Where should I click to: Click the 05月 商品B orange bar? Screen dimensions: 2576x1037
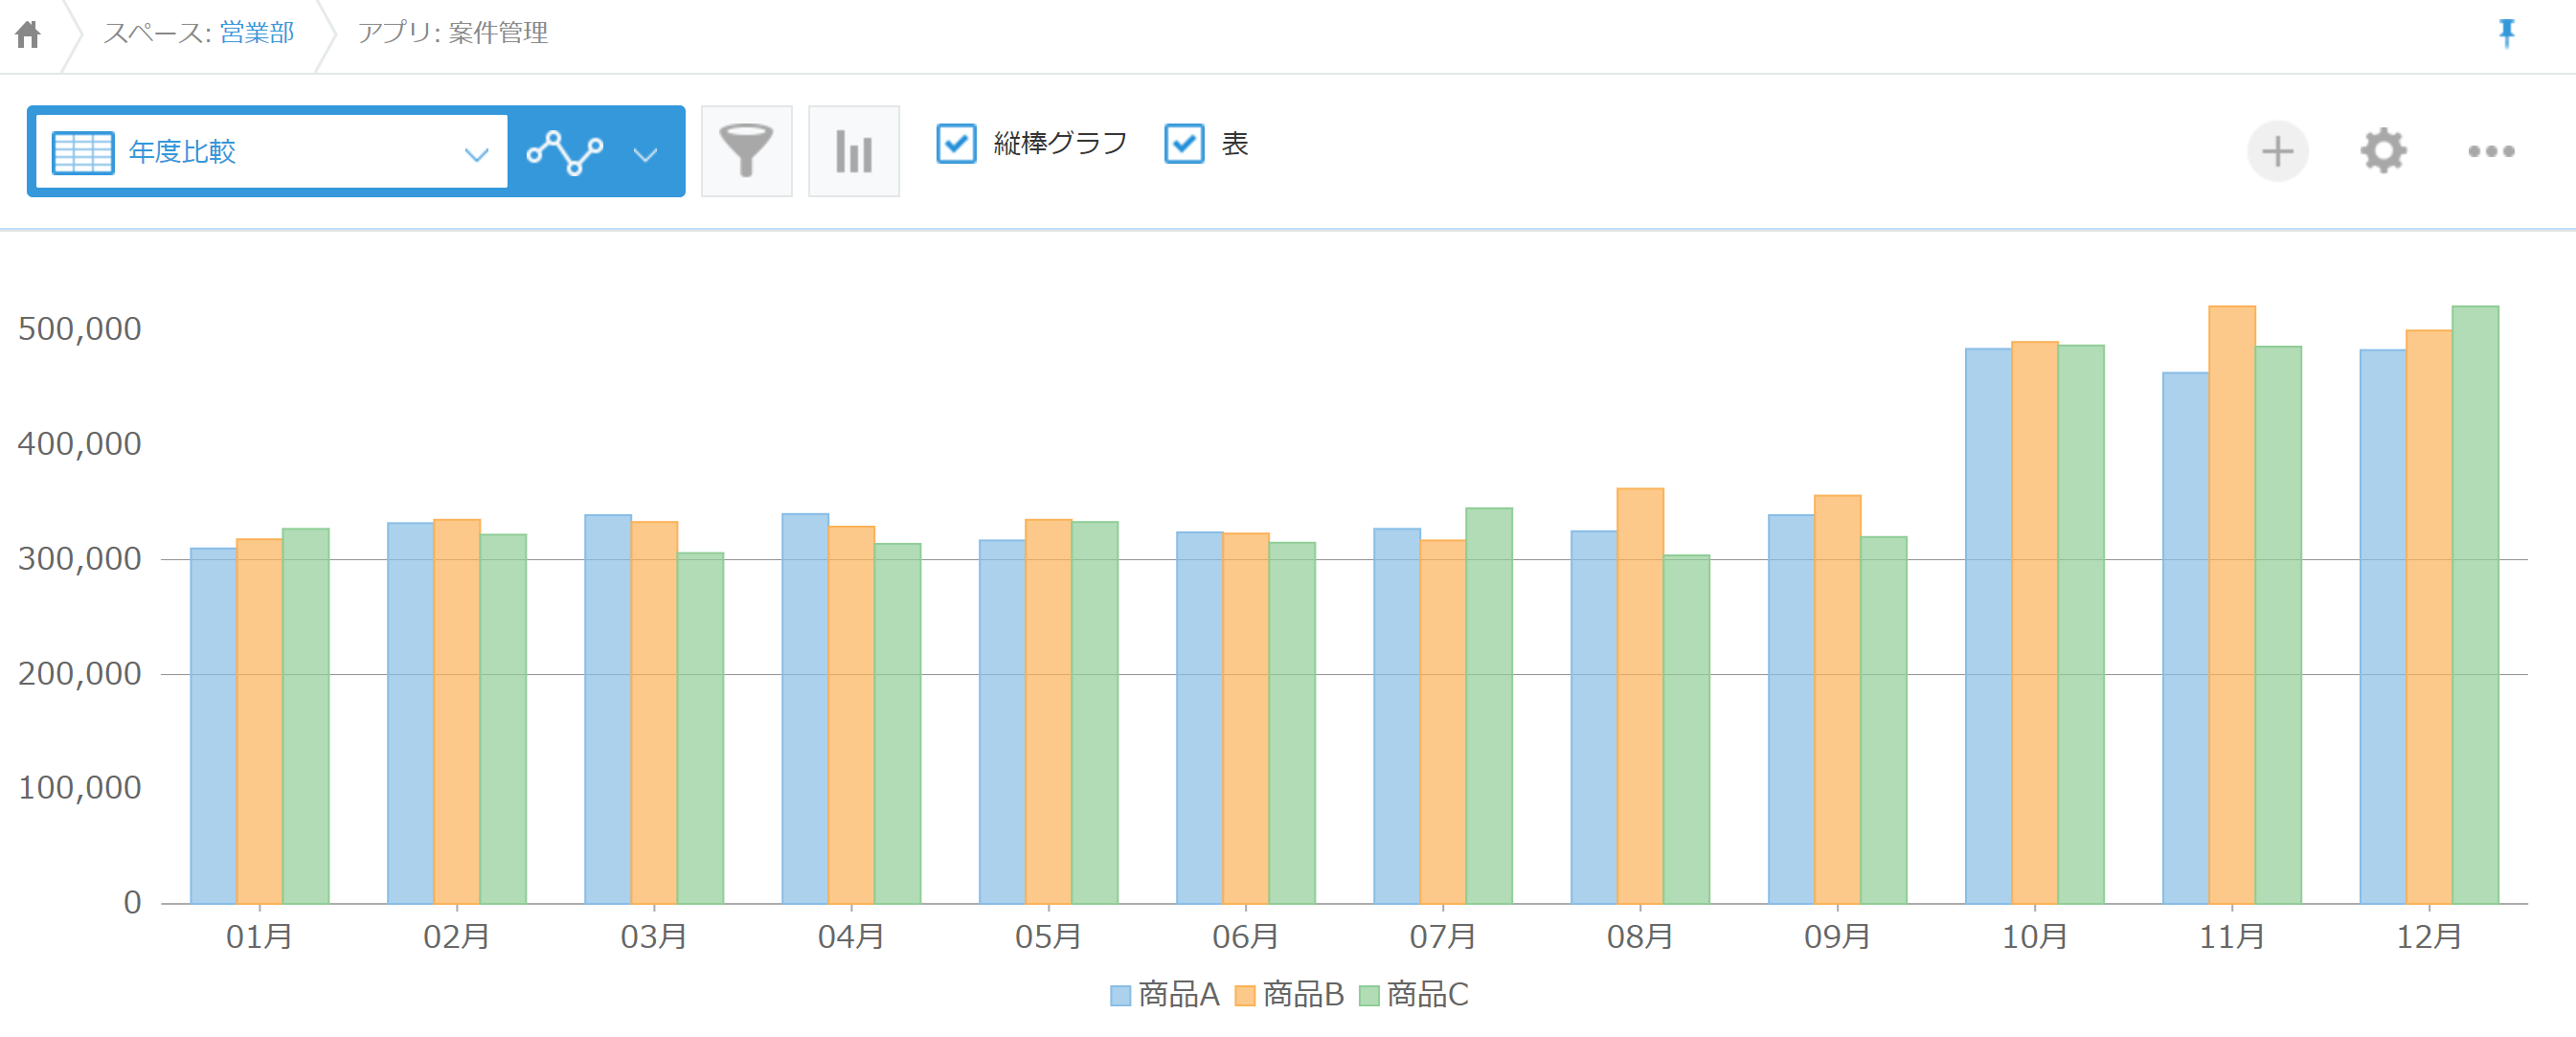click(1048, 712)
